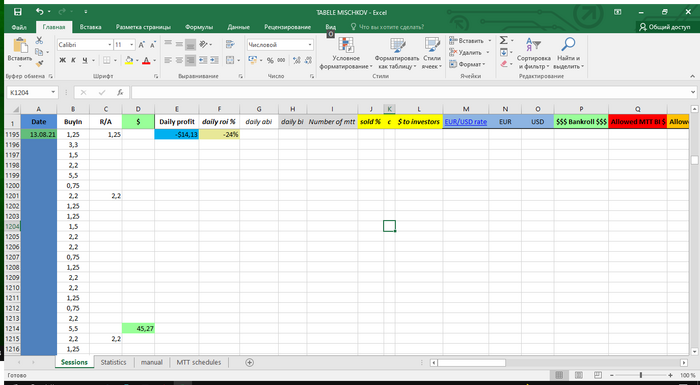Toggle center horizontal alignment

click(179, 60)
